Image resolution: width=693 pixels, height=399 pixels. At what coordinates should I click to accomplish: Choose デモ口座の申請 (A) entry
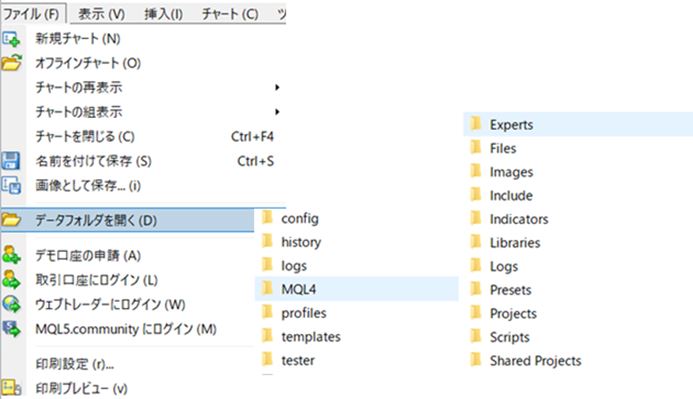coord(88,255)
